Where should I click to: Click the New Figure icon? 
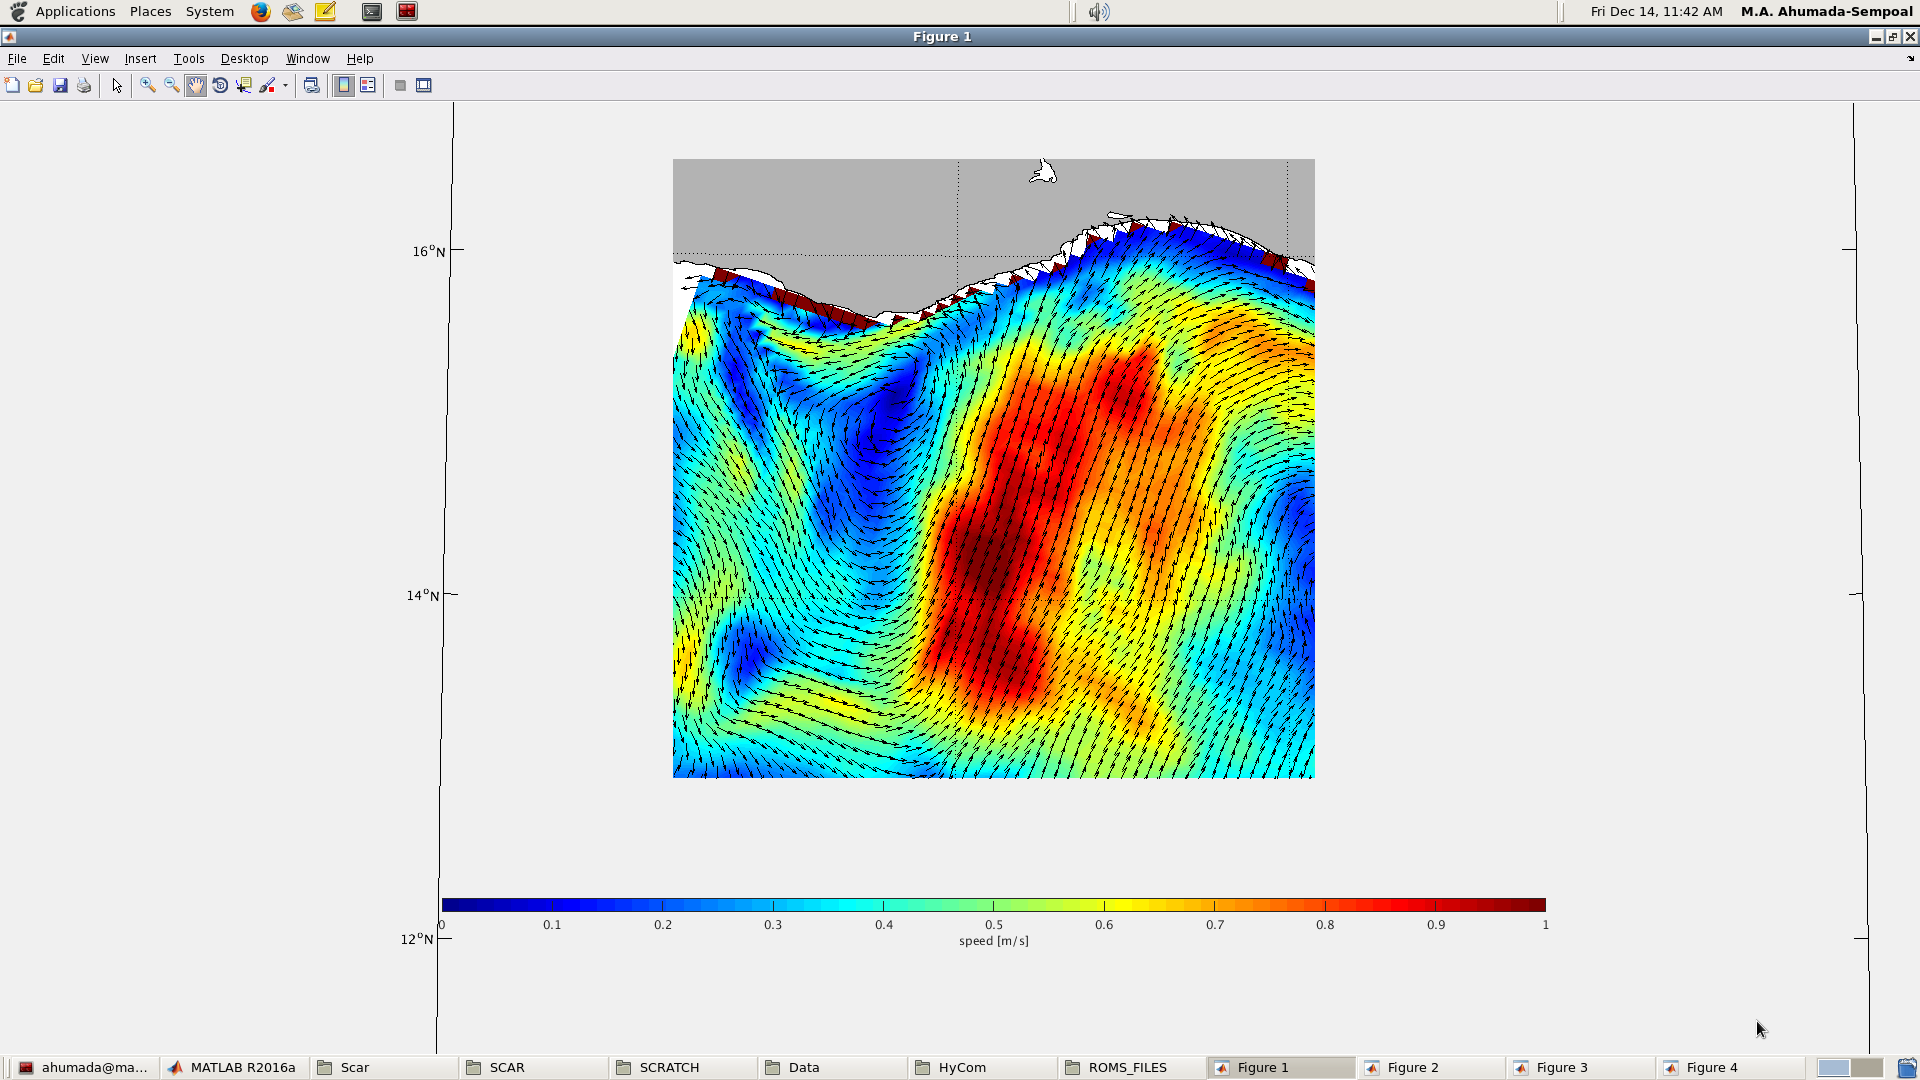tap(12, 86)
